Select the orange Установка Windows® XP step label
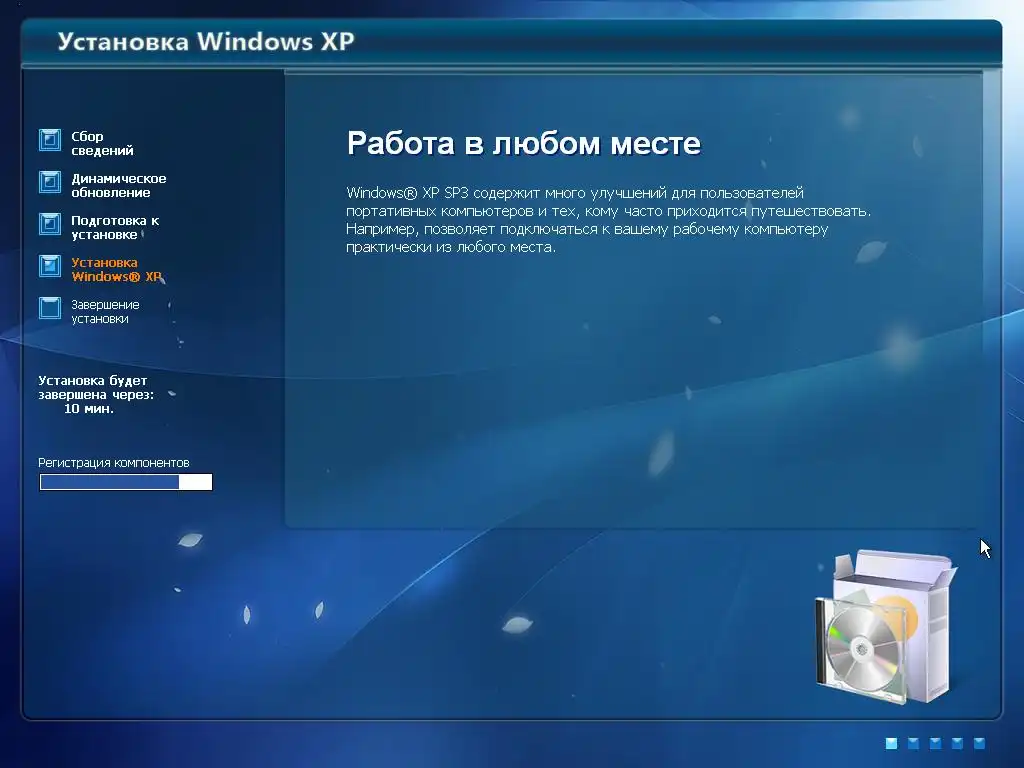 (116, 269)
